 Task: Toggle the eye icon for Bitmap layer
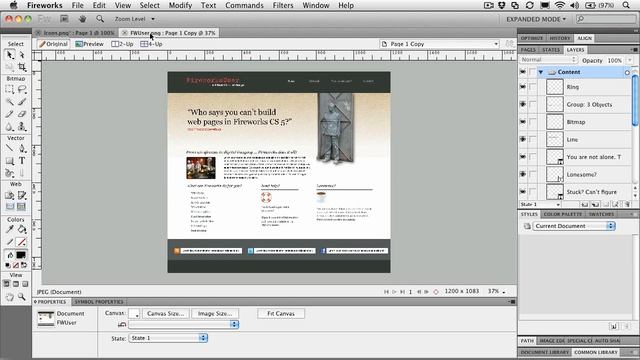click(523, 122)
